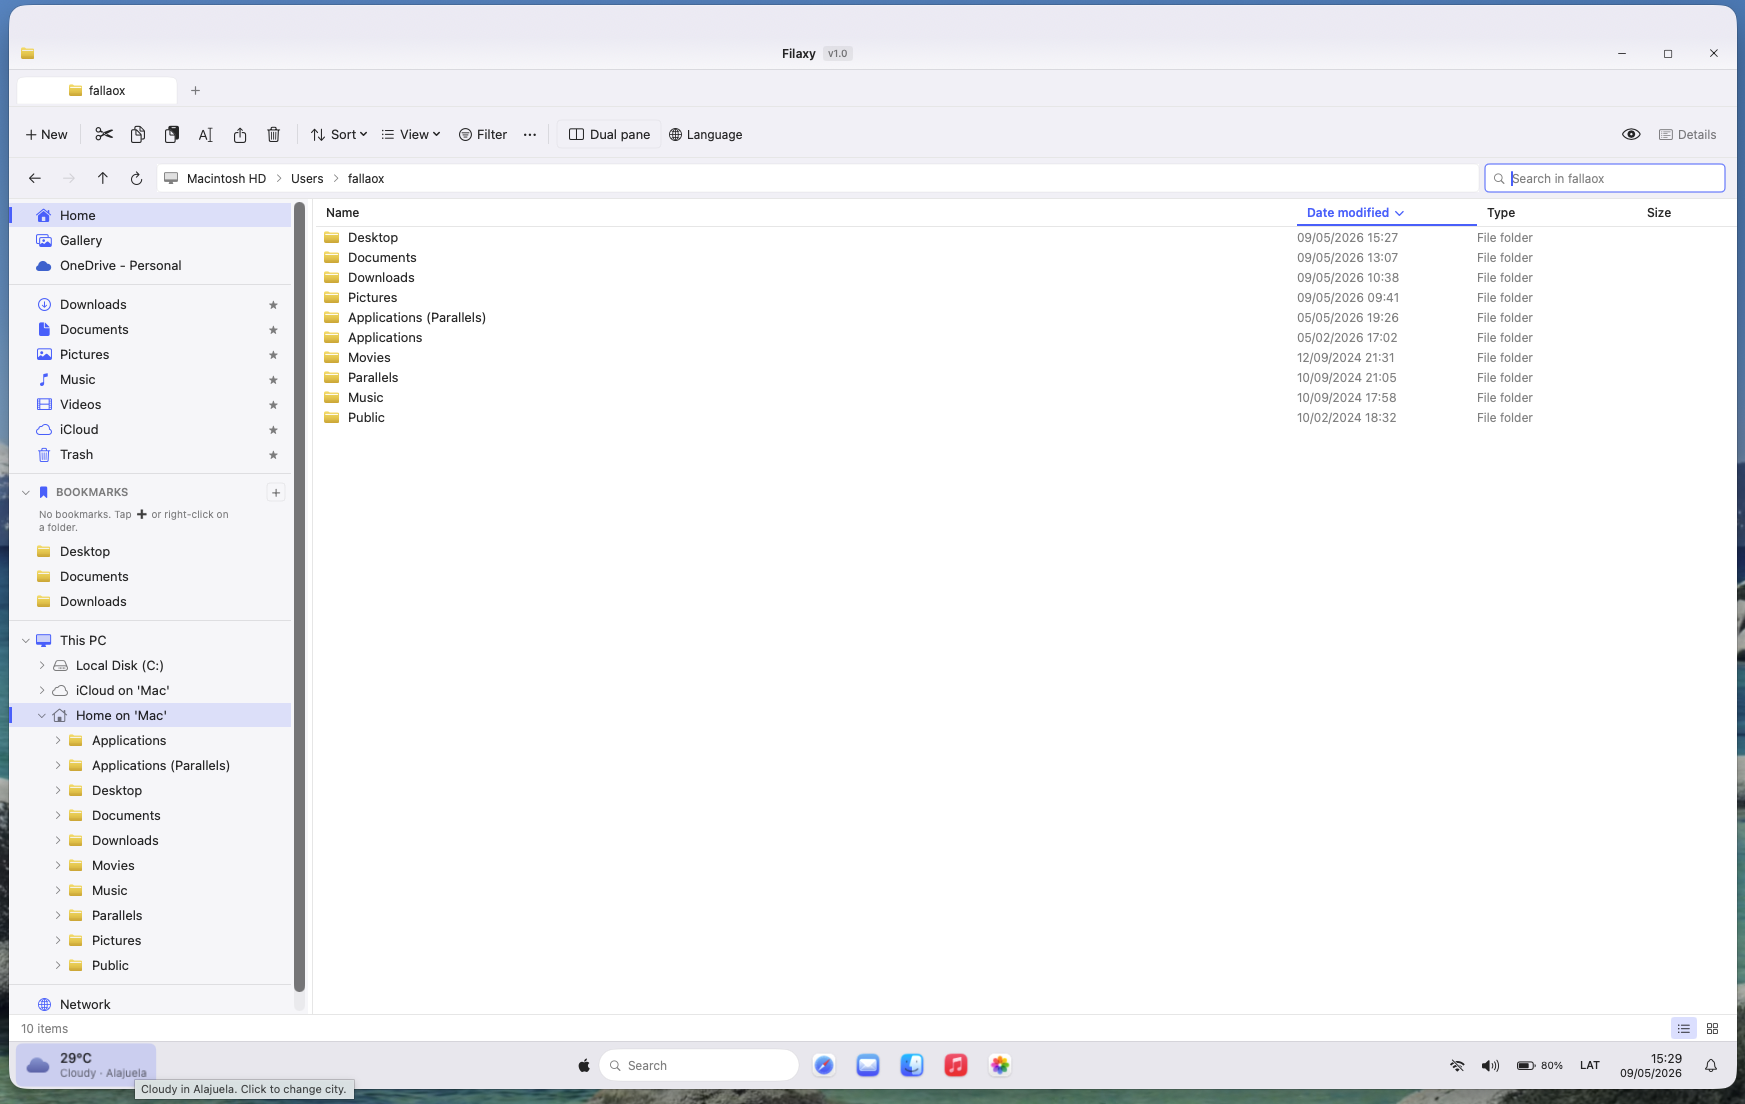Viewport: 1745px width, 1104px height.
Task: Click the search in fallaox field
Action: coord(1605,178)
